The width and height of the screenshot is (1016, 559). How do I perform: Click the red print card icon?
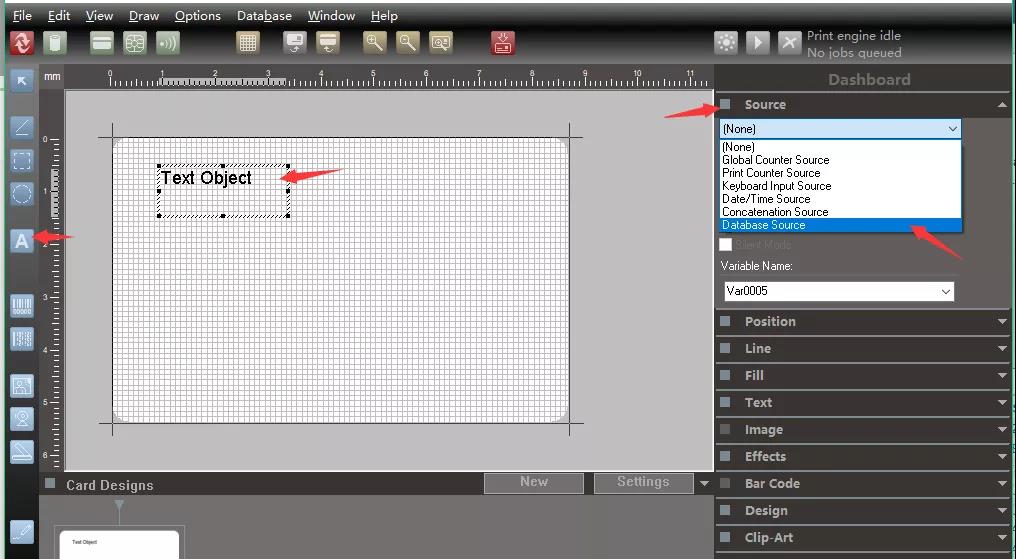pos(503,43)
